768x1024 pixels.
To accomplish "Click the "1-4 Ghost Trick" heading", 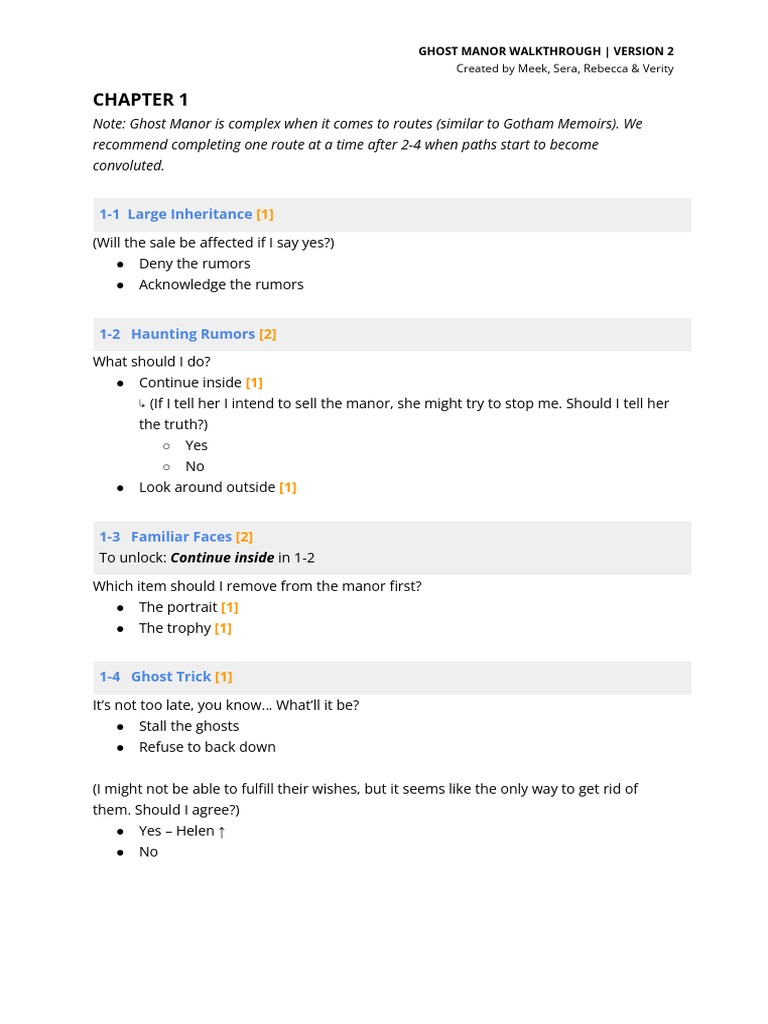I will pyautogui.click(x=155, y=677).
